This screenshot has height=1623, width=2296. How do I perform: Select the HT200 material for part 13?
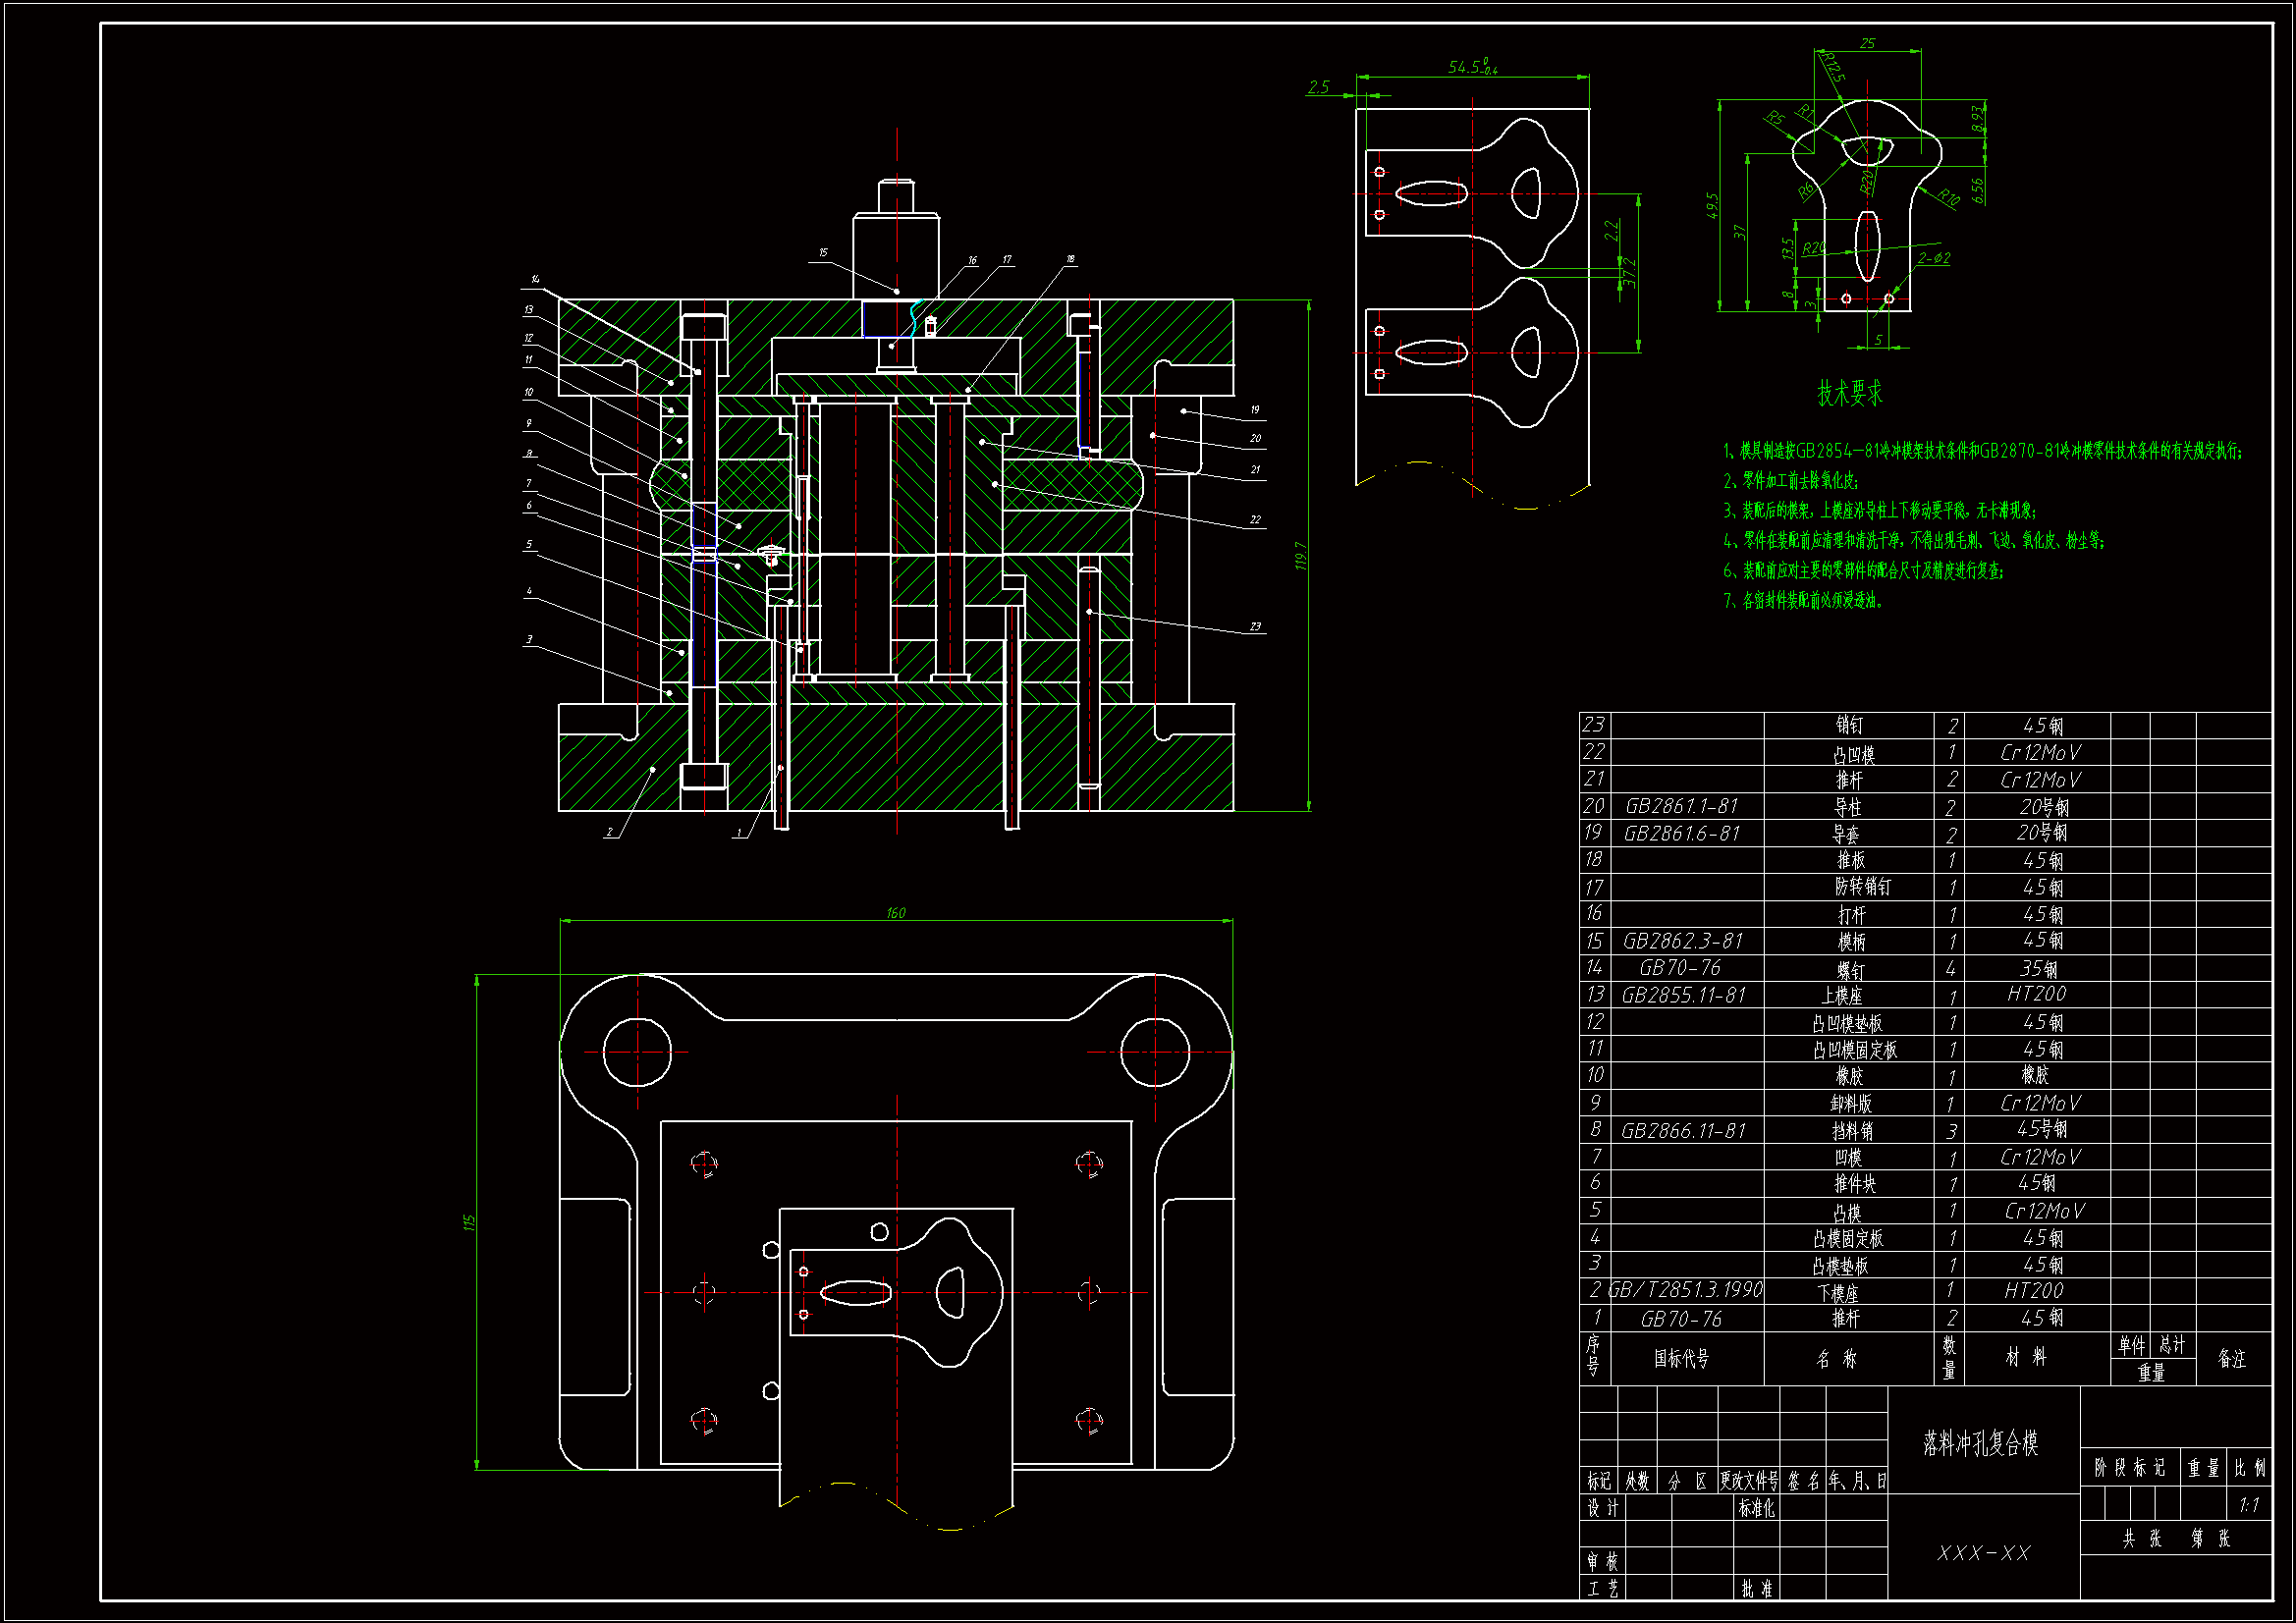(2036, 994)
